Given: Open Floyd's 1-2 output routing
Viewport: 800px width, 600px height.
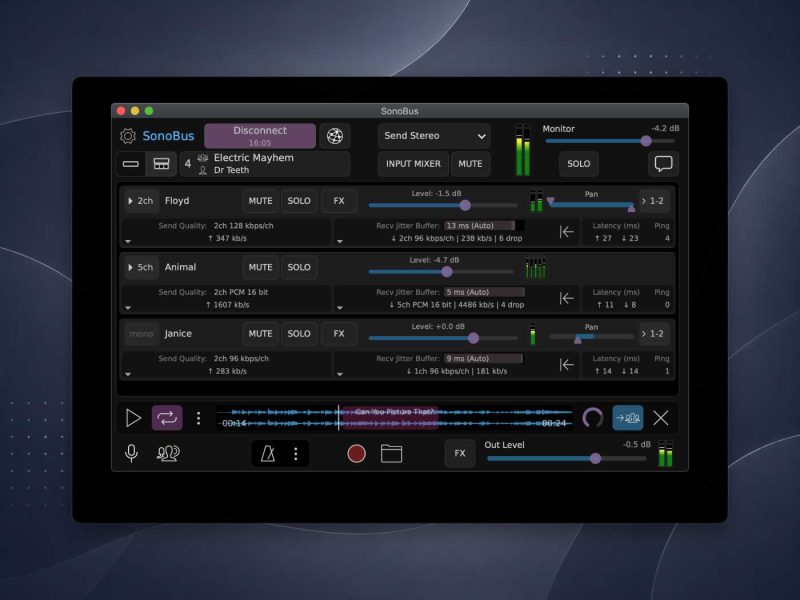Looking at the screenshot, I should click(x=654, y=201).
